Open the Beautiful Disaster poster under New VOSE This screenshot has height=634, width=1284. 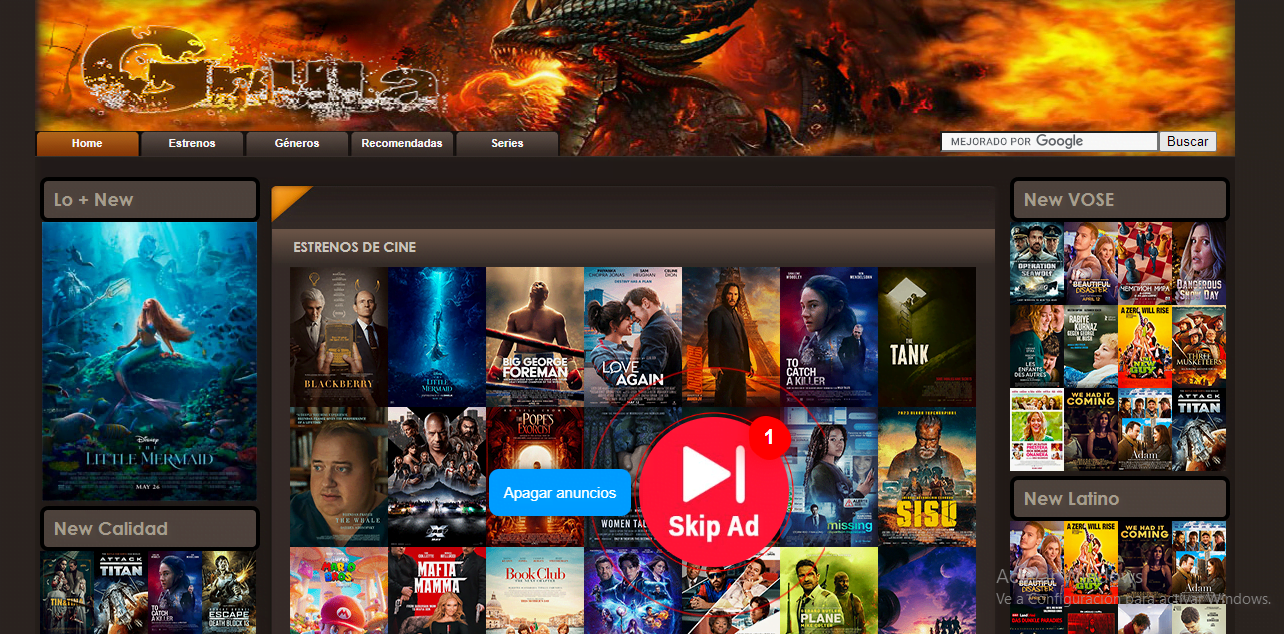pos(1091,263)
